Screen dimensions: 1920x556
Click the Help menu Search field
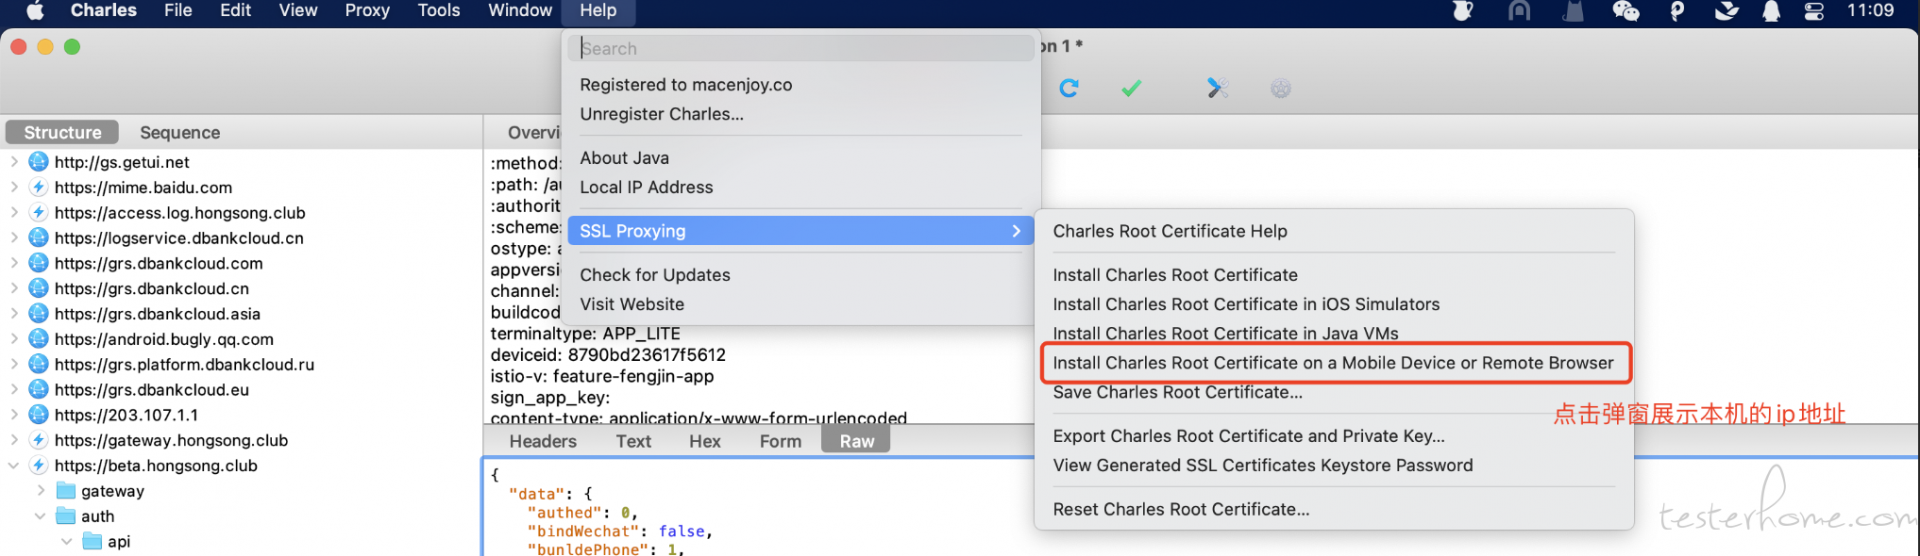(x=802, y=48)
